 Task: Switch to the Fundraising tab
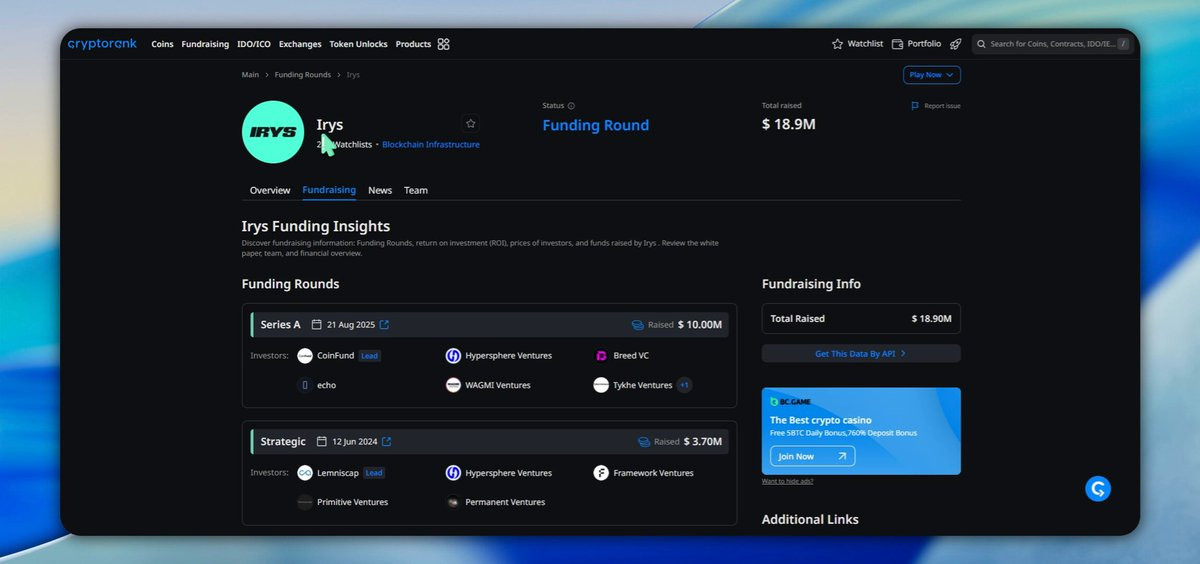(x=329, y=190)
